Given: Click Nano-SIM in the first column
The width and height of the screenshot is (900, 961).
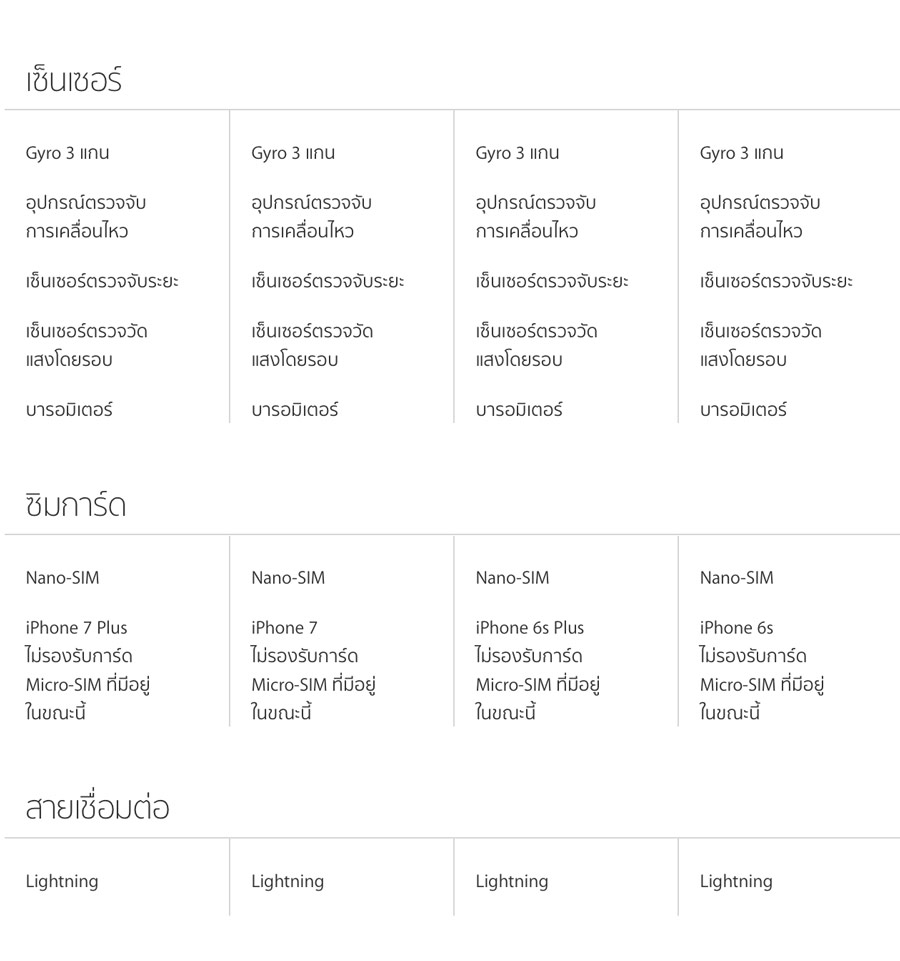Looking at the screenshot, I should point(62,578).
